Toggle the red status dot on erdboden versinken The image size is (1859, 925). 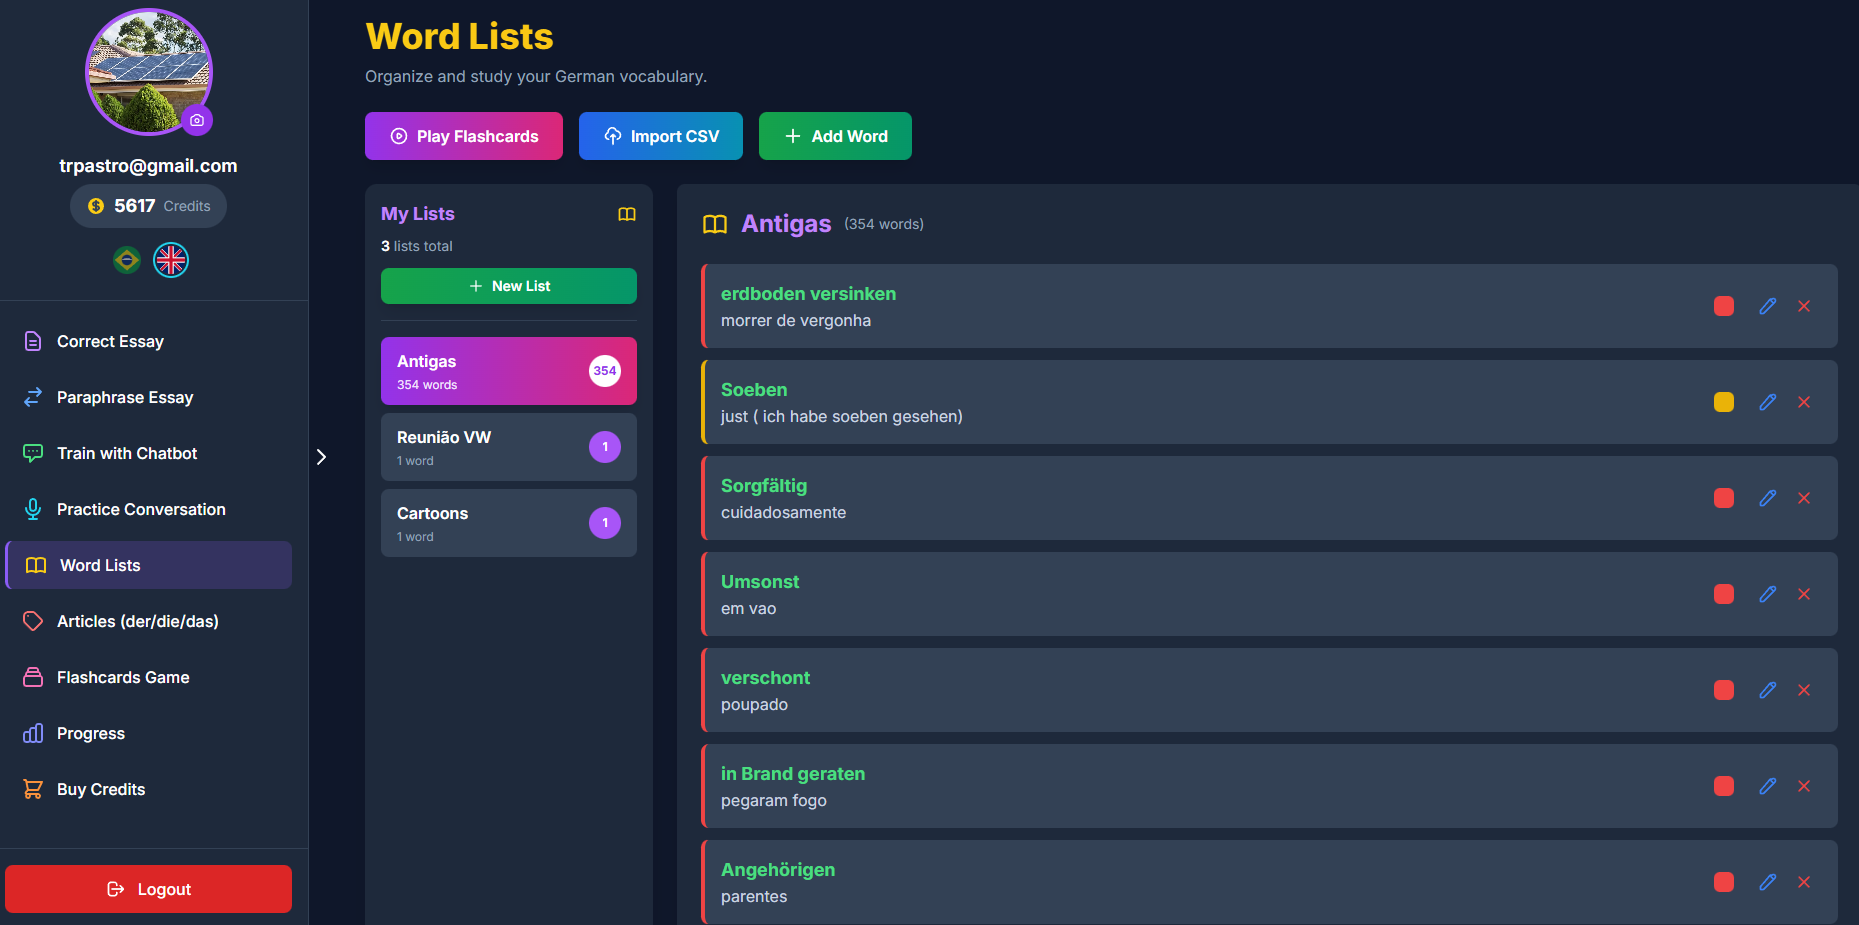tap(1723, 306)
